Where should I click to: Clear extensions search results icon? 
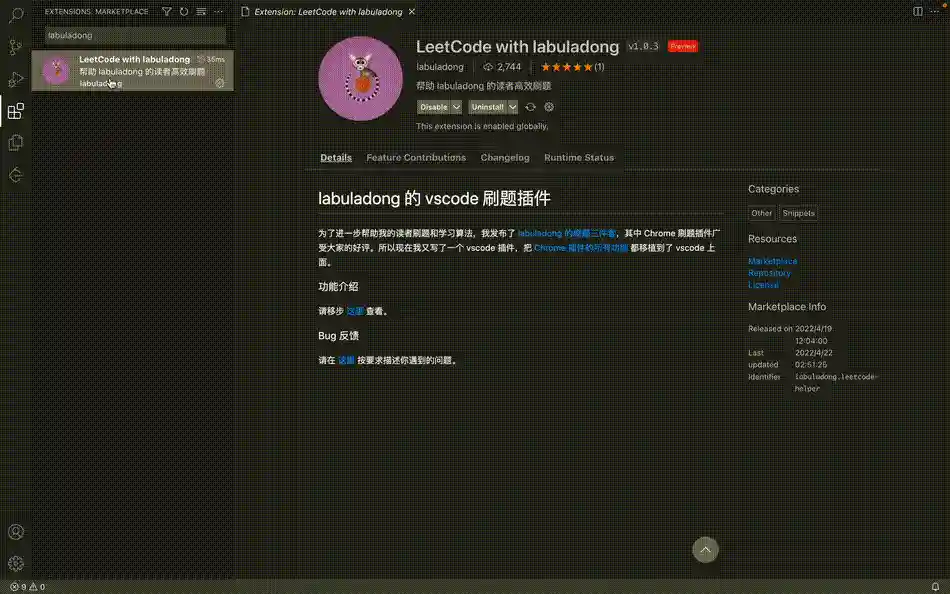pos(201,12)
